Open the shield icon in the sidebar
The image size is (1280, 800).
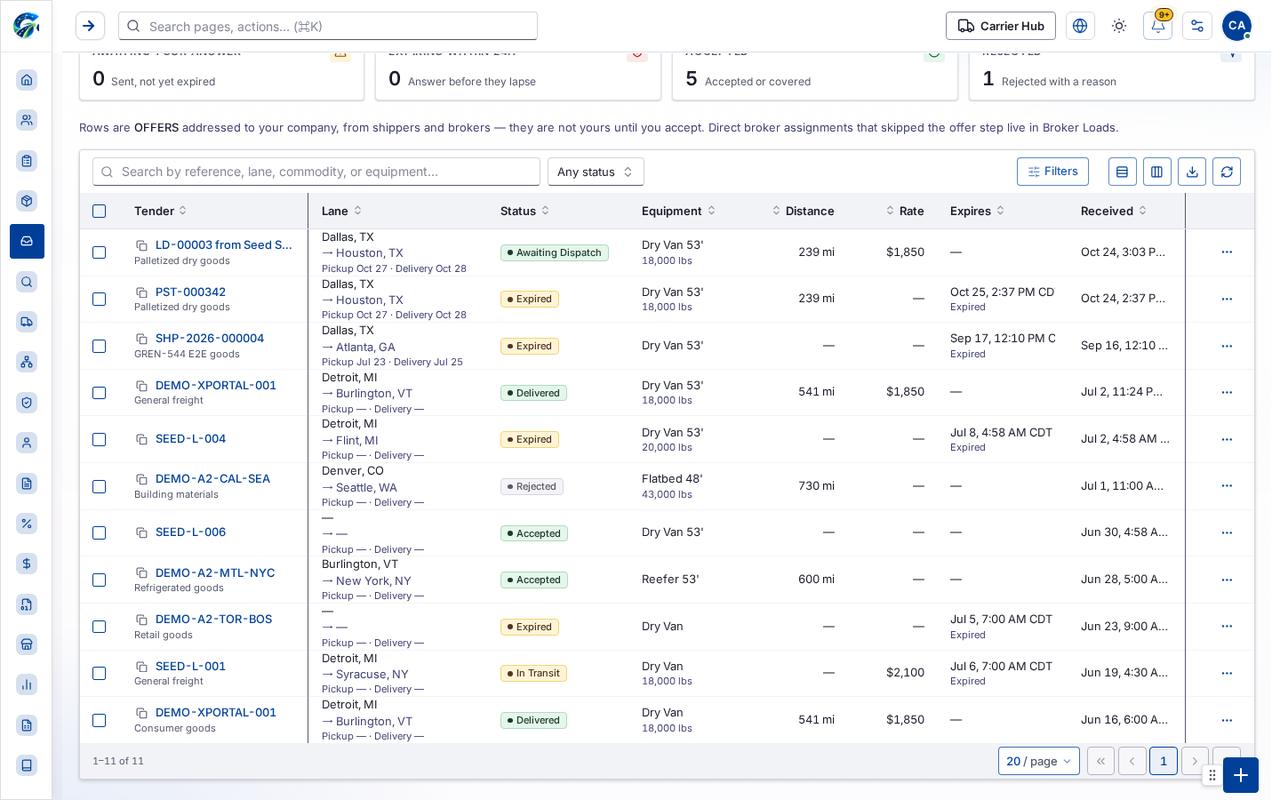point(27,402)
